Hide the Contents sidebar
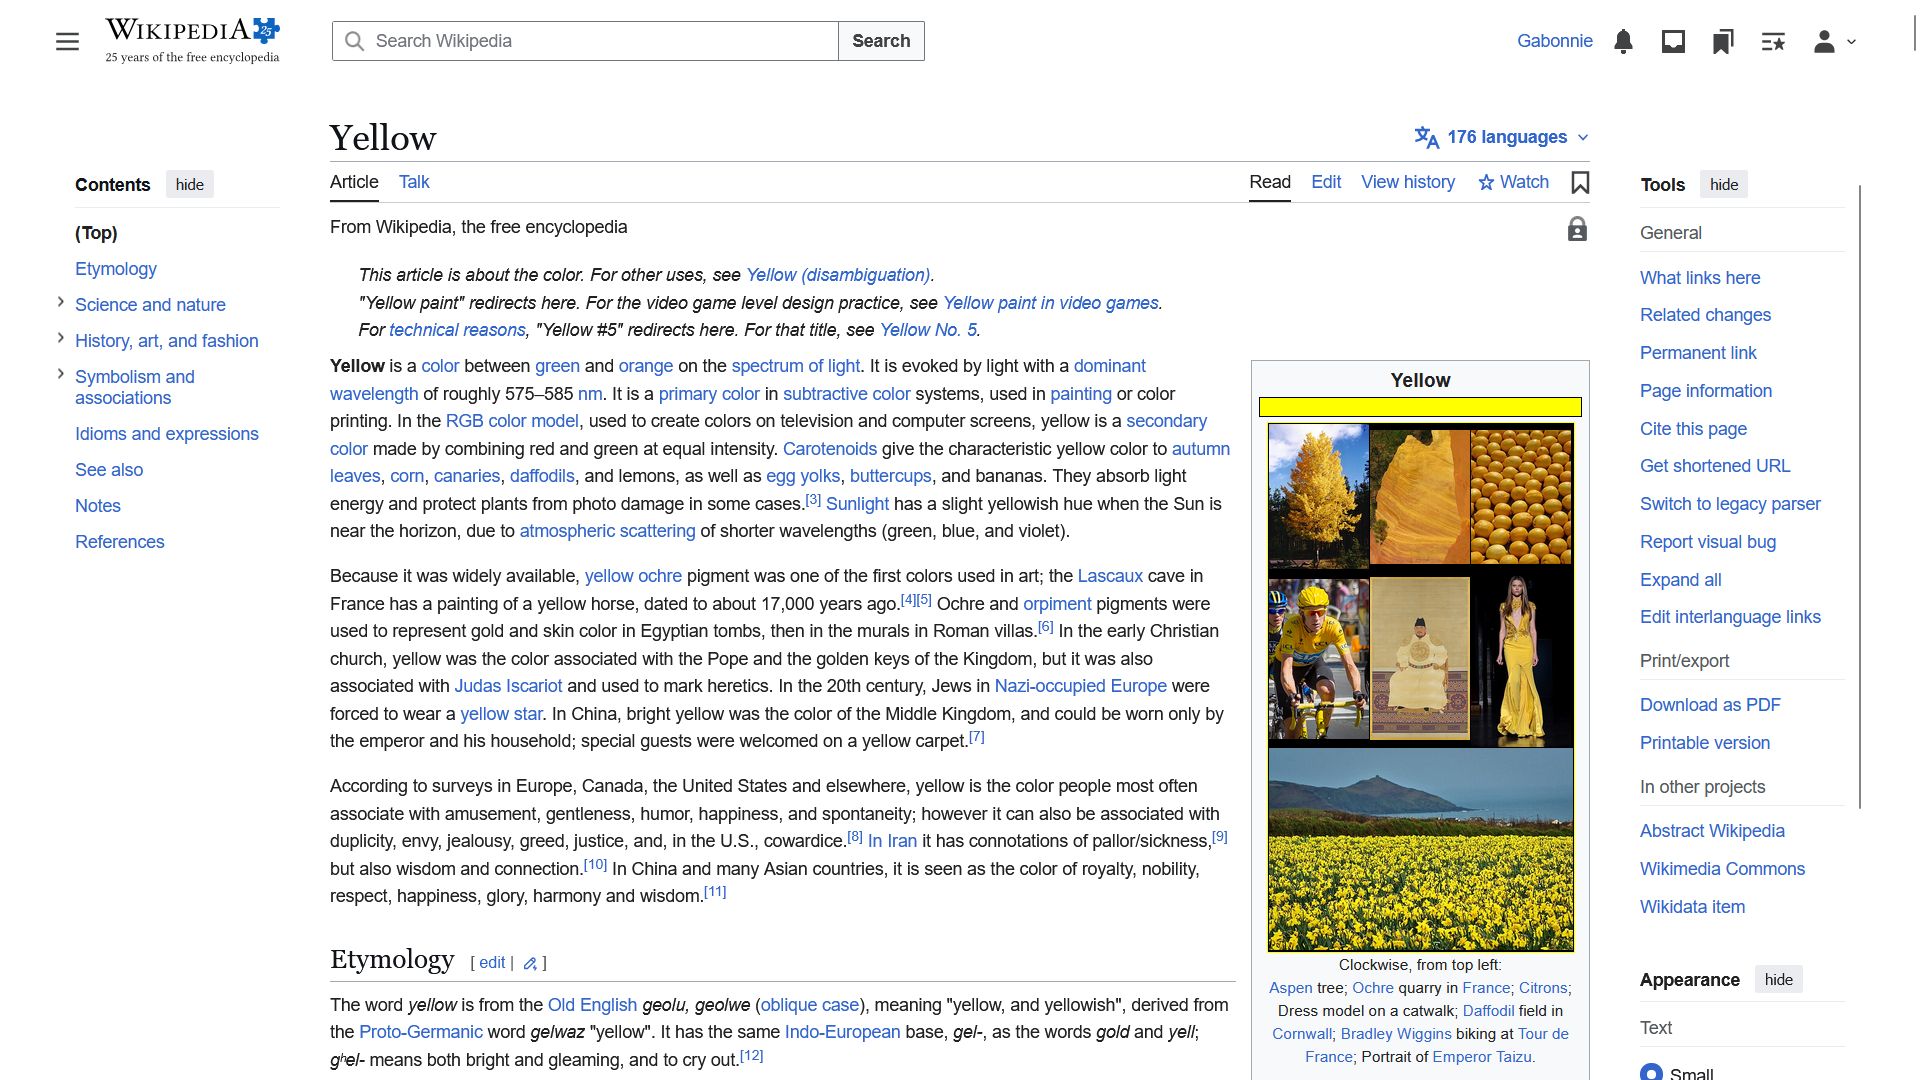 190,184
